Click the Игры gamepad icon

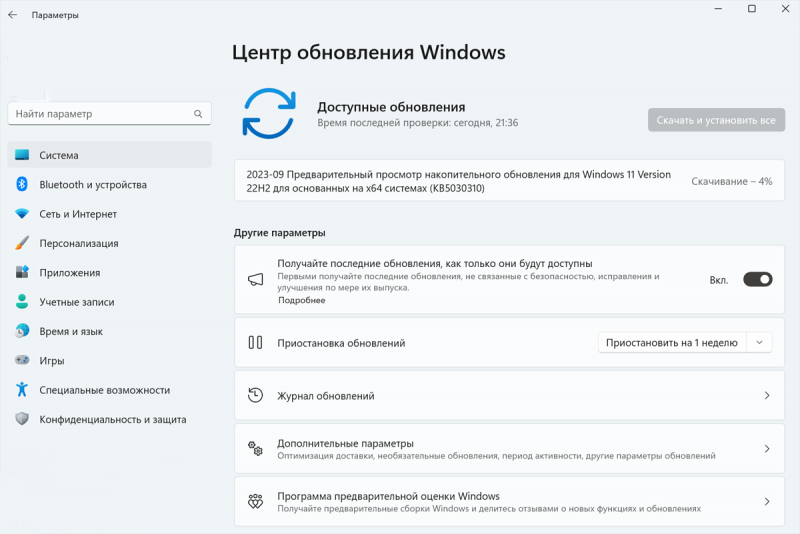click(21, 360)
